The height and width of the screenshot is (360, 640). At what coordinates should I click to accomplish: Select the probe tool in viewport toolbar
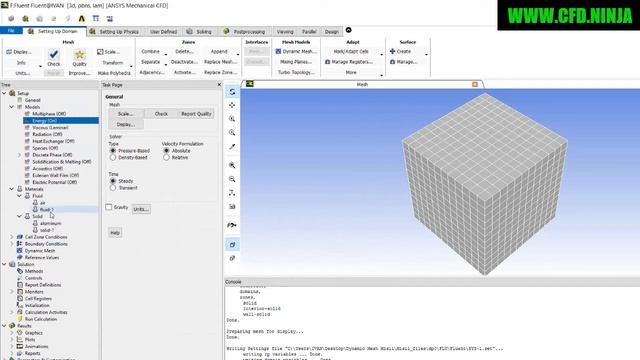[x=232, y=147]
